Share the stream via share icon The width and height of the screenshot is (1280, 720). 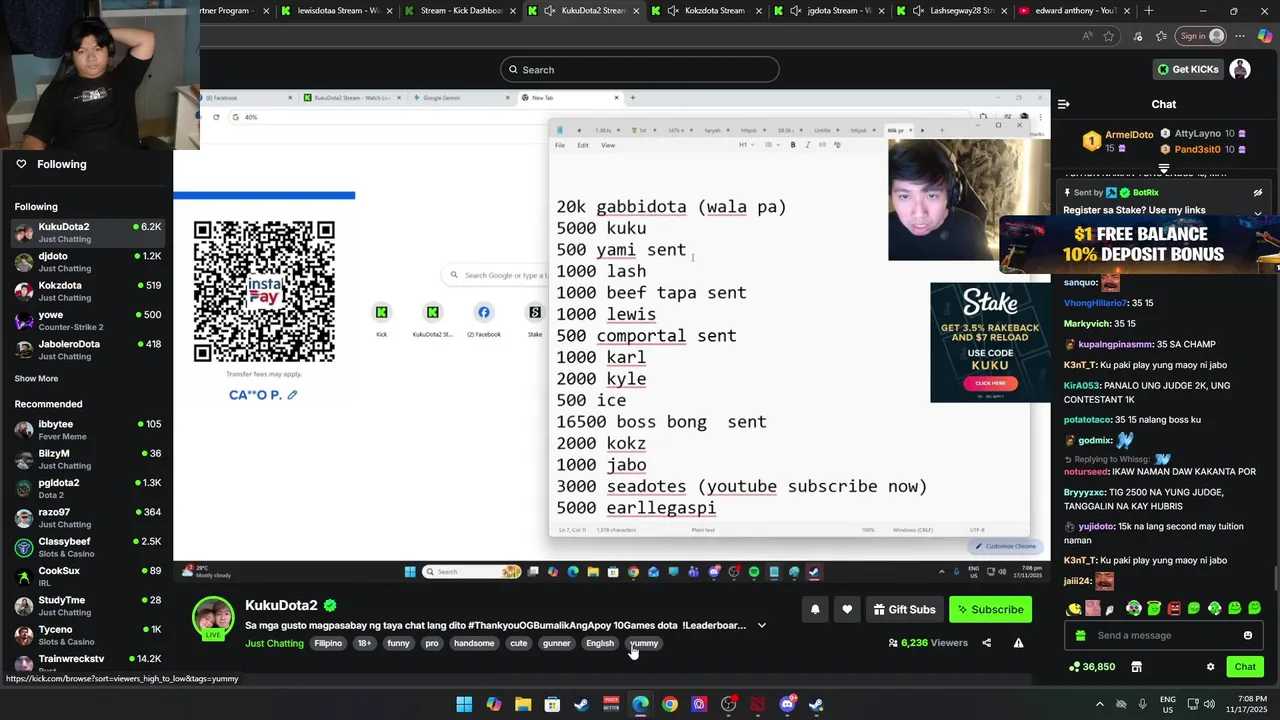(x=986, y=643)
